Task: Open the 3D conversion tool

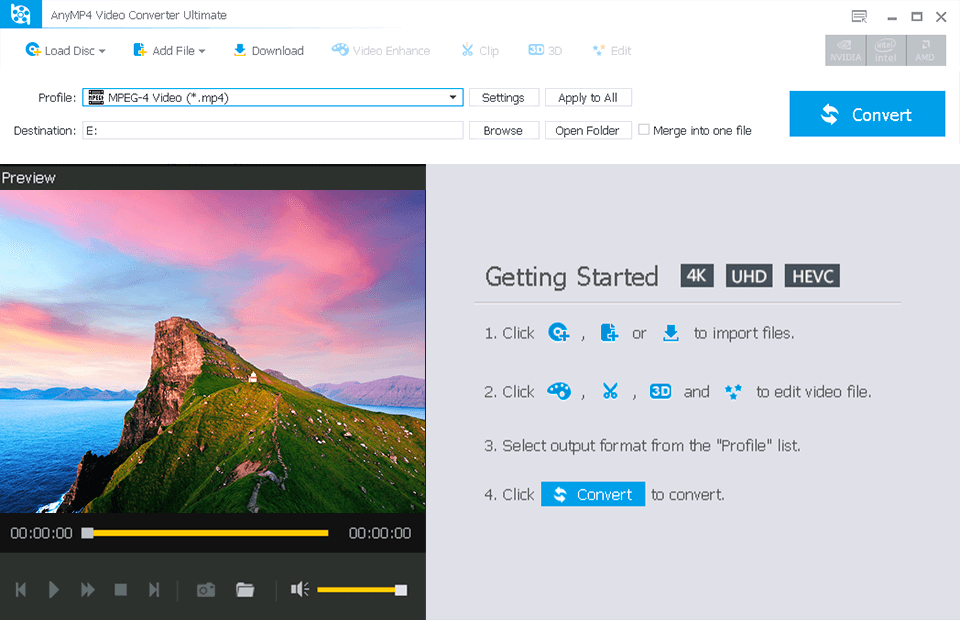Action: [544, 50]
